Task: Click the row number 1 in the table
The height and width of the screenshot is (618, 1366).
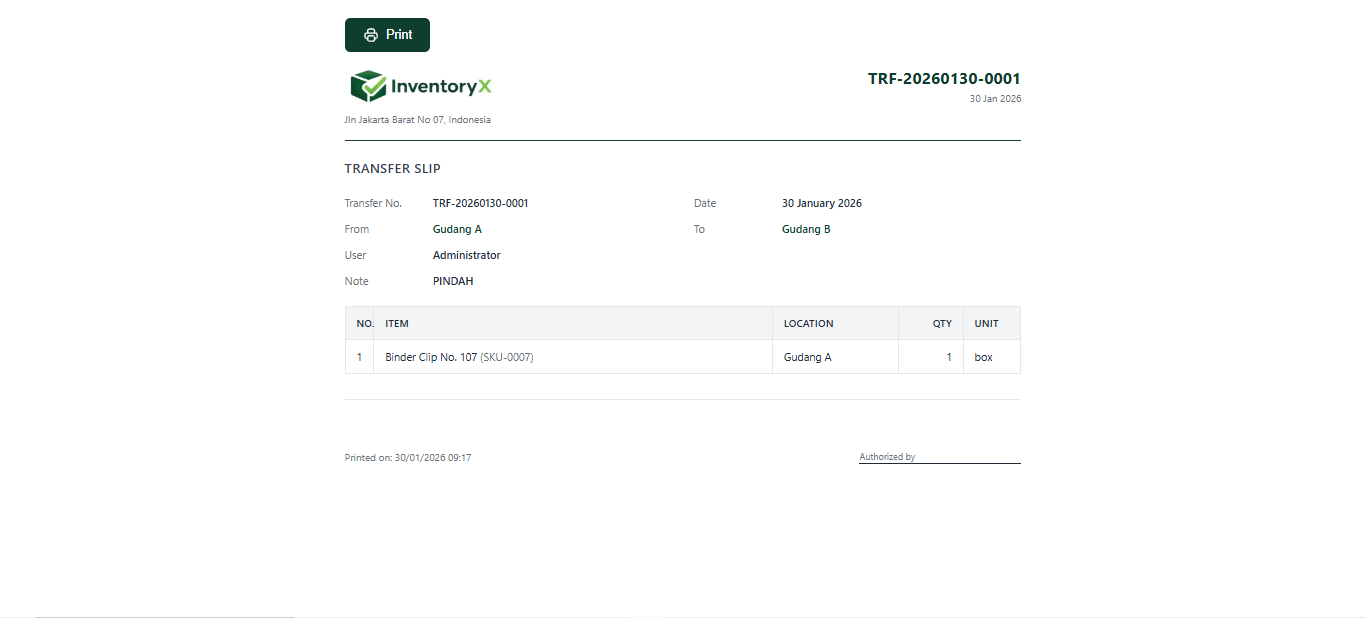Action: point(359,356)
